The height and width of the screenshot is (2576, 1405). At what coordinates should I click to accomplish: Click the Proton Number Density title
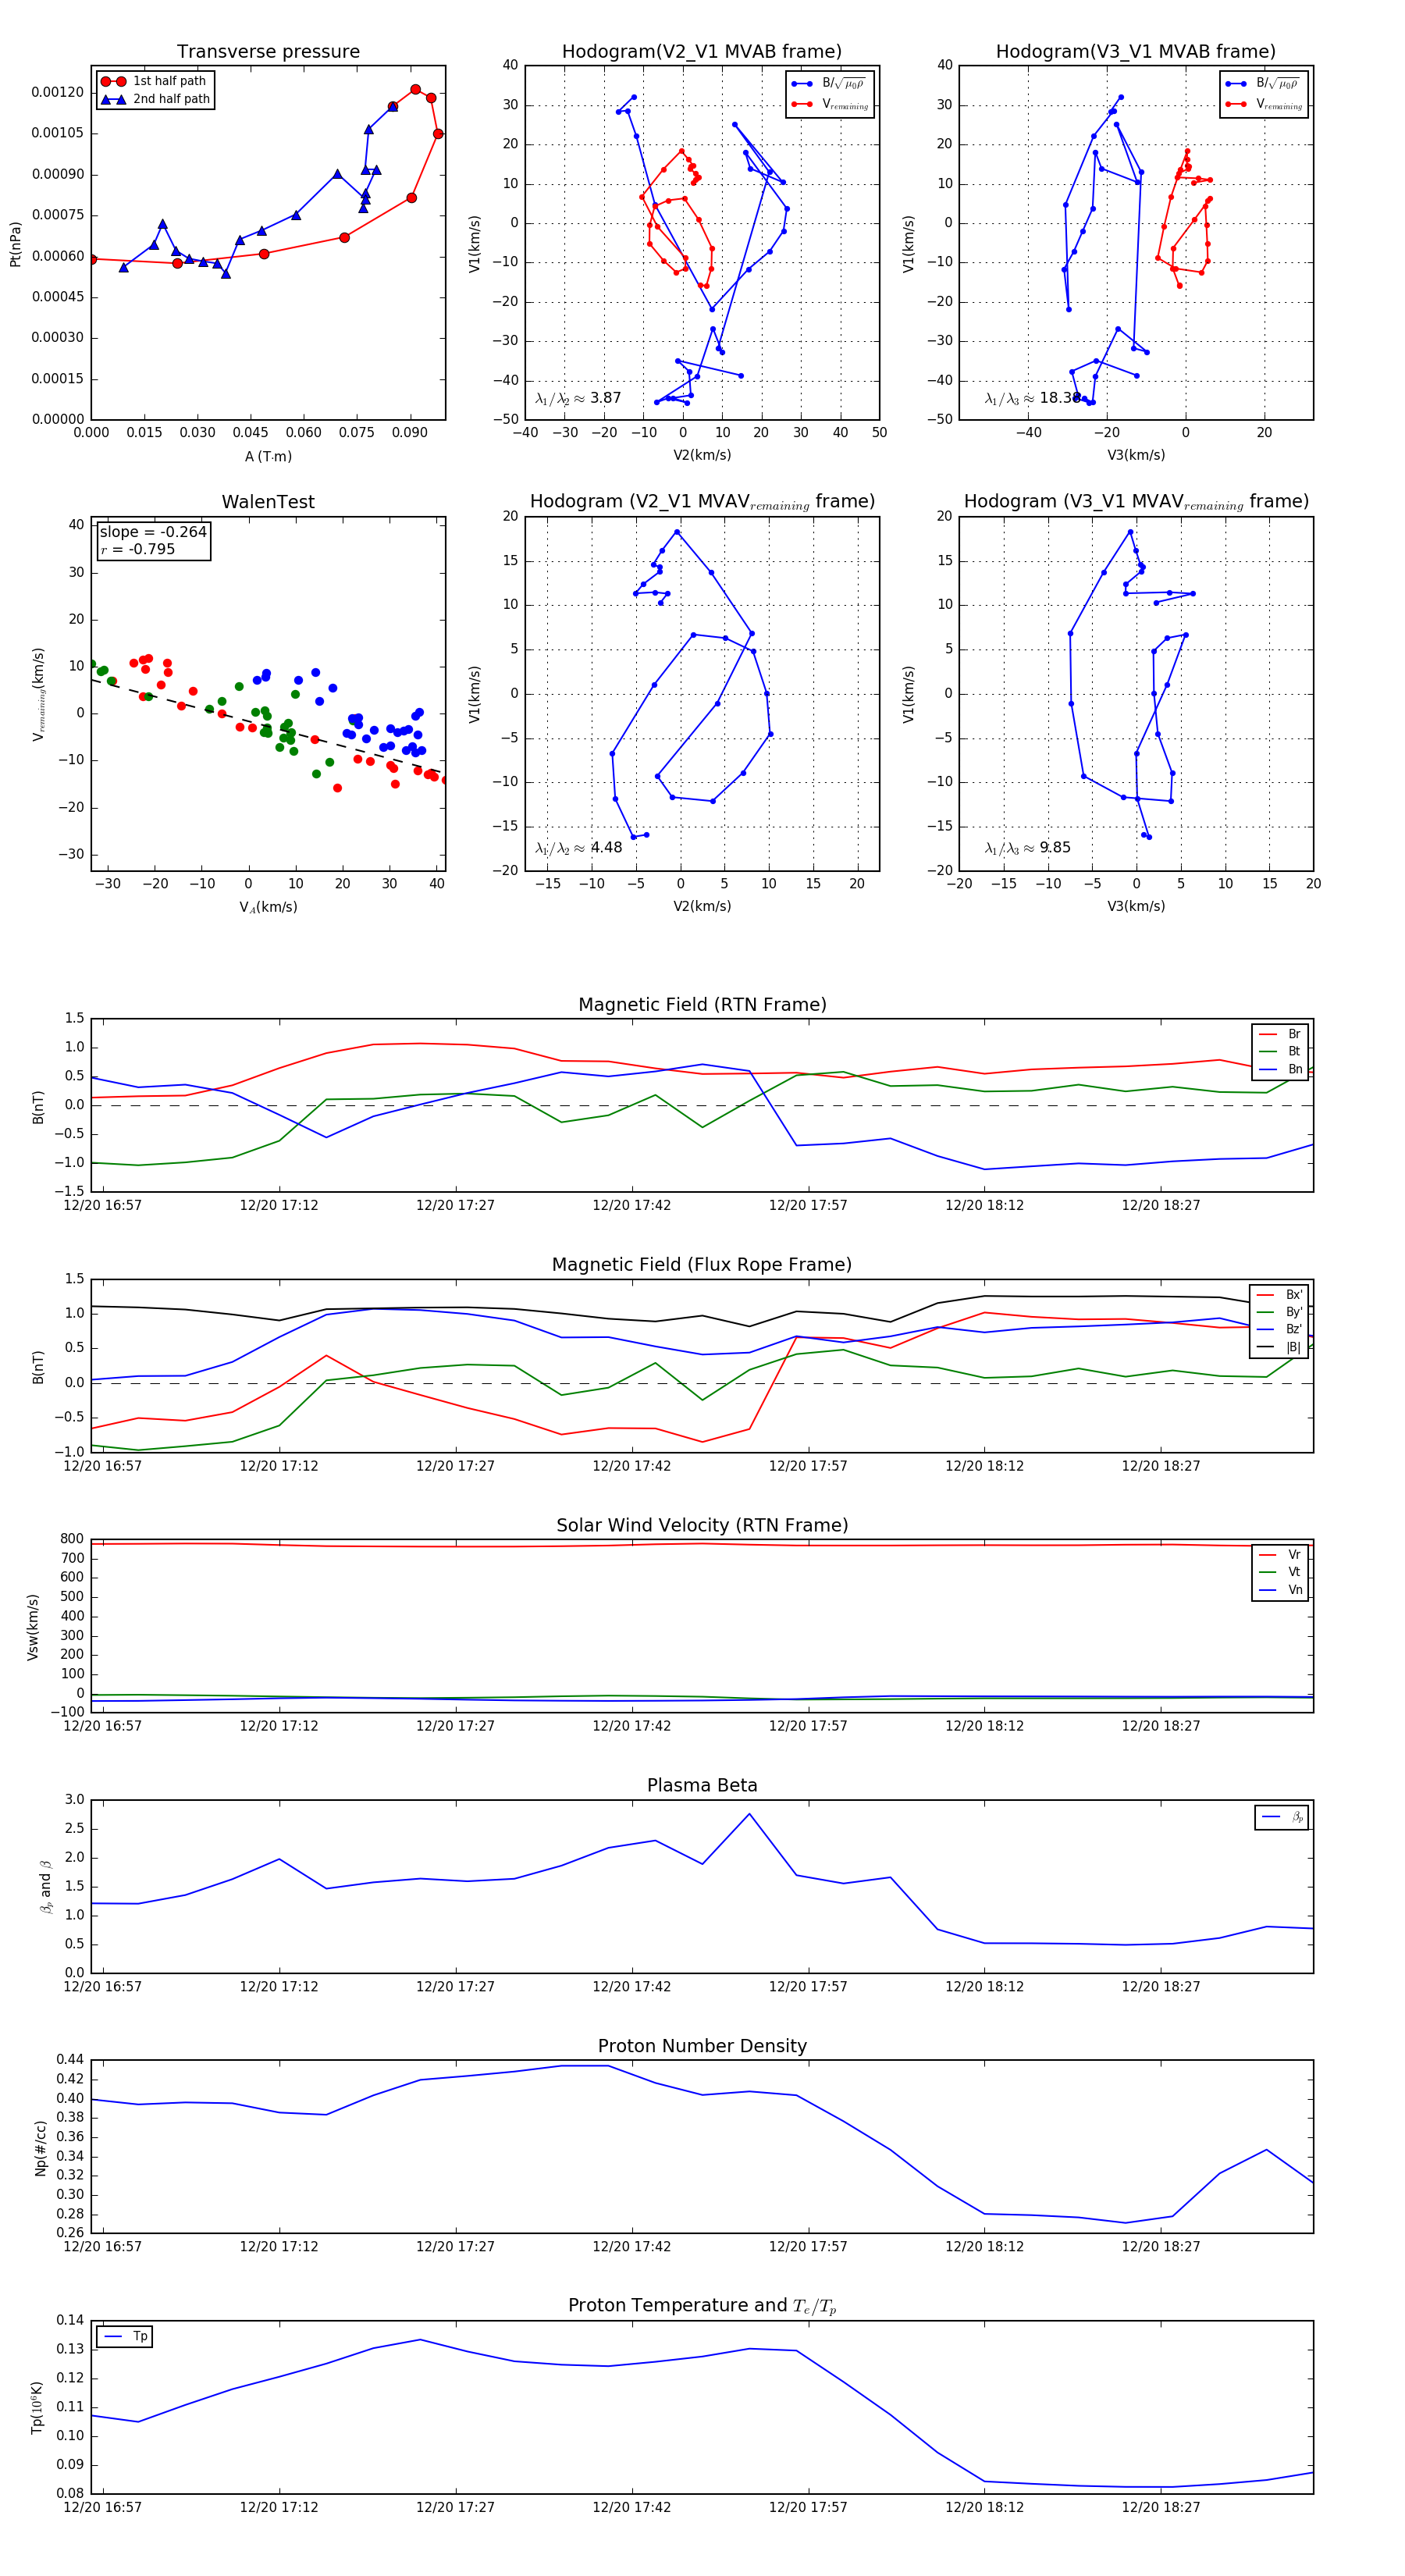[x=702, y=2046]
